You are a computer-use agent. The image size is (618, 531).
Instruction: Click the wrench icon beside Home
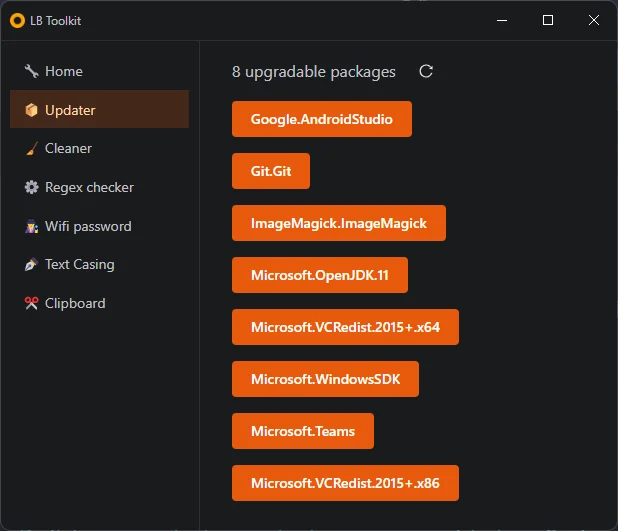[32, 71]
